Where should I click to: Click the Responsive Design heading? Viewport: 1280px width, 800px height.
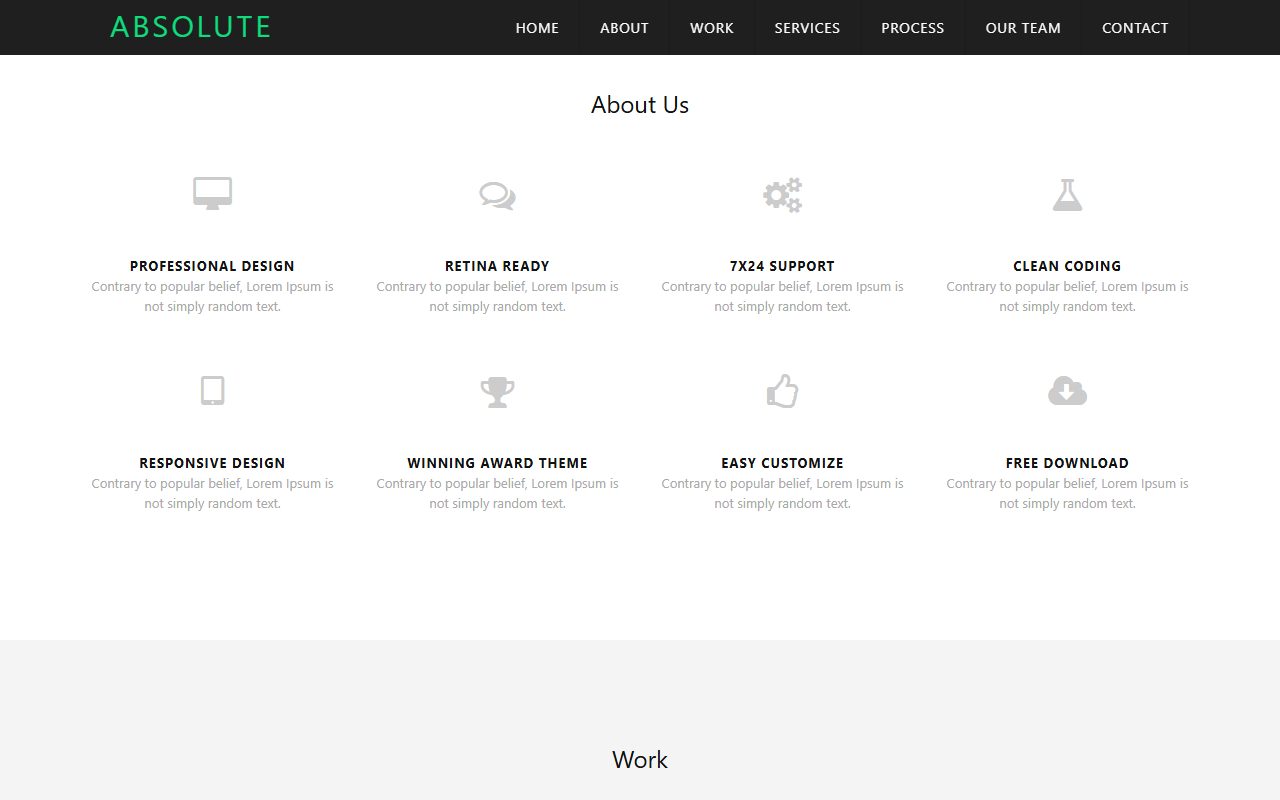[212, 463]
